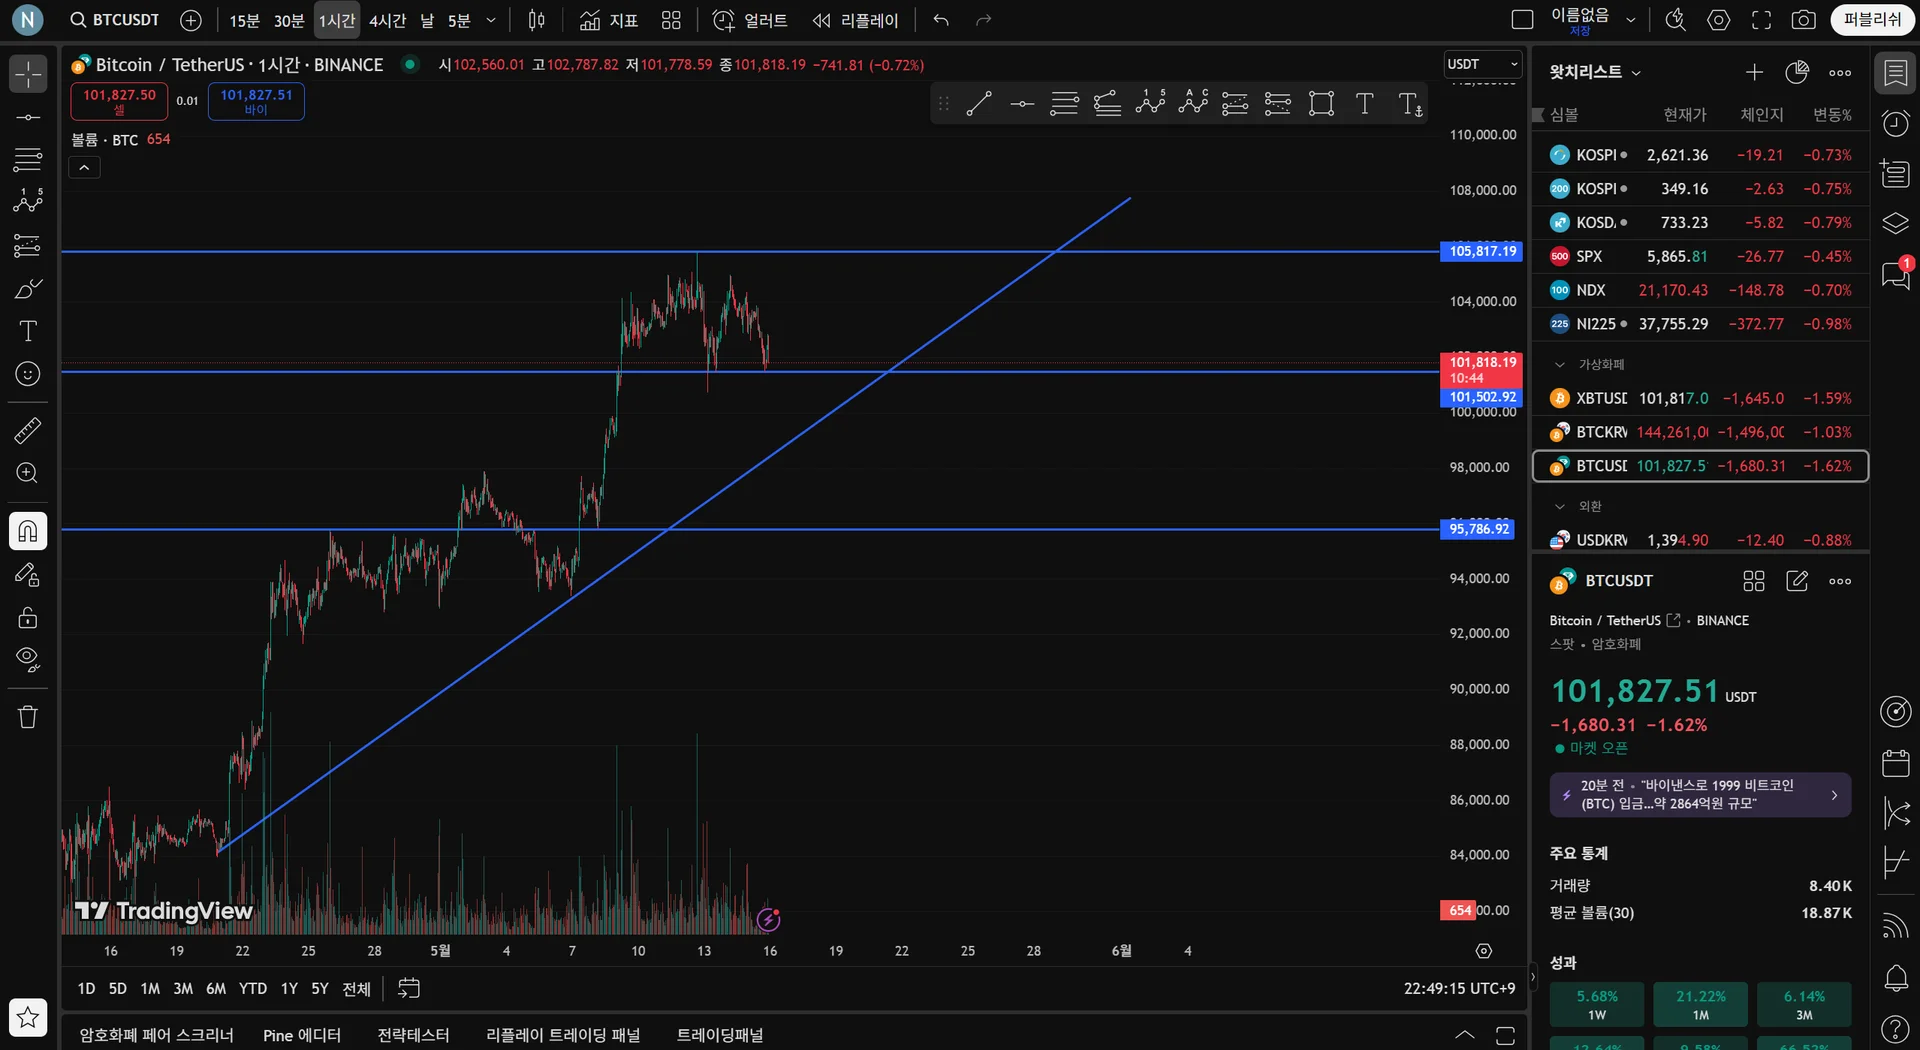The image size is (1920, 1050).
Task: Open the Pine 에디터 tab
Action: pos(302,1035)
